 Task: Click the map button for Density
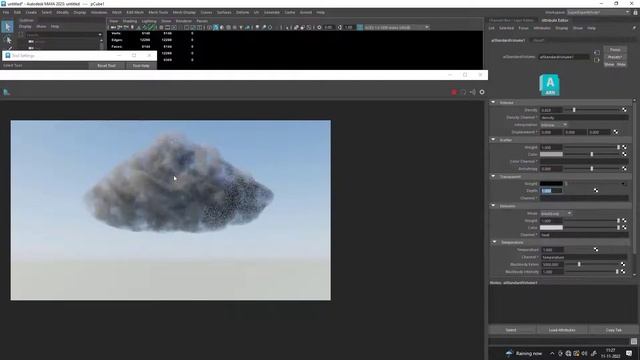624,110
